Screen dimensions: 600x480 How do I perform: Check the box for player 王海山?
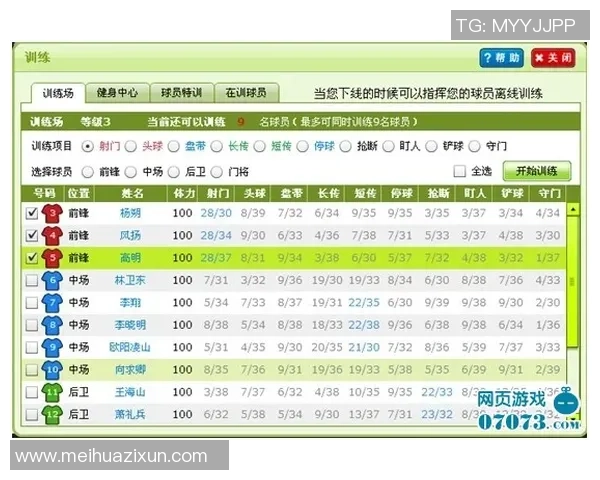click(32, 392)
